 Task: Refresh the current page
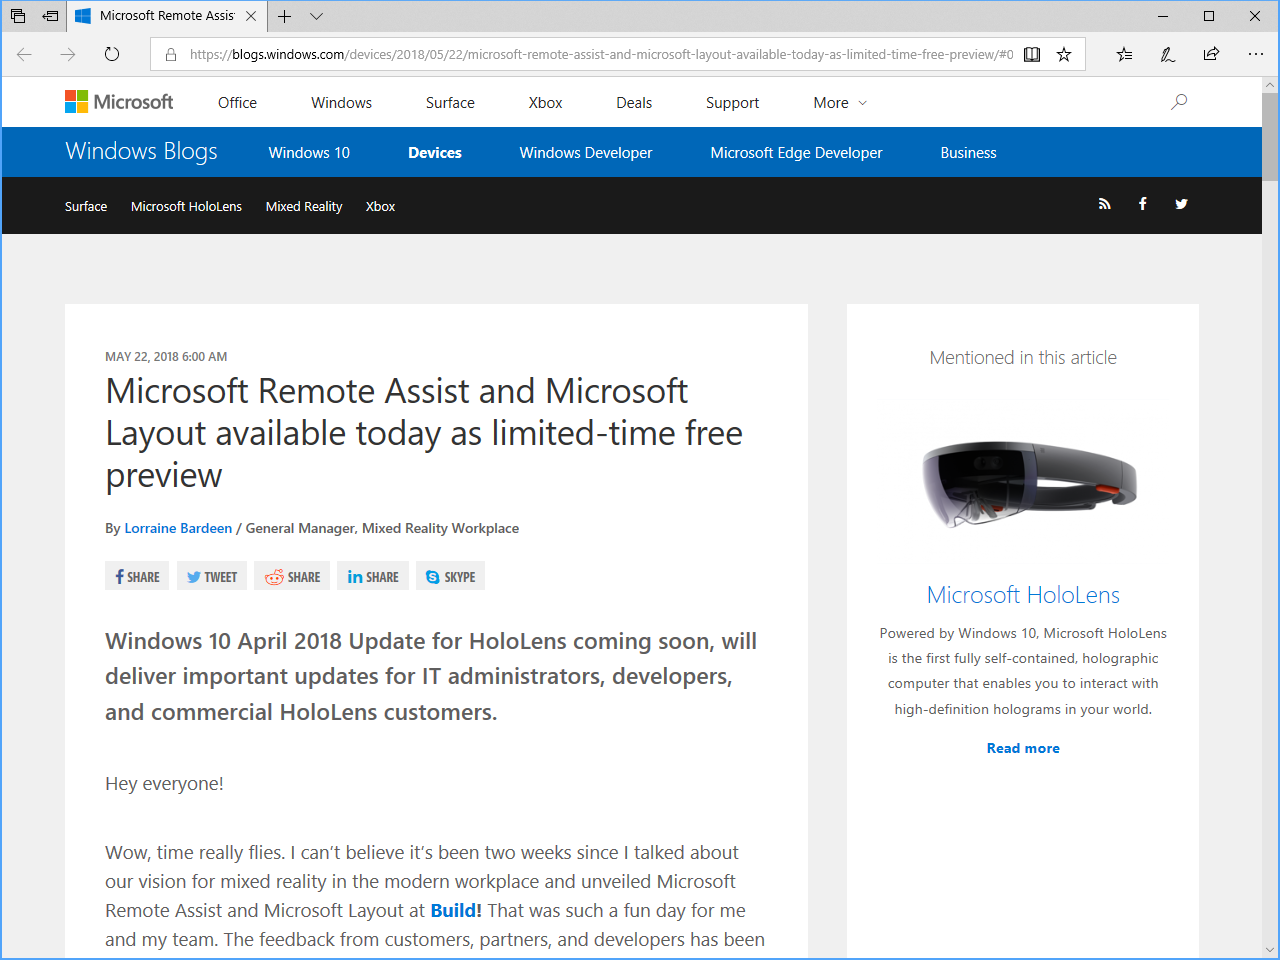coord(112,54)
